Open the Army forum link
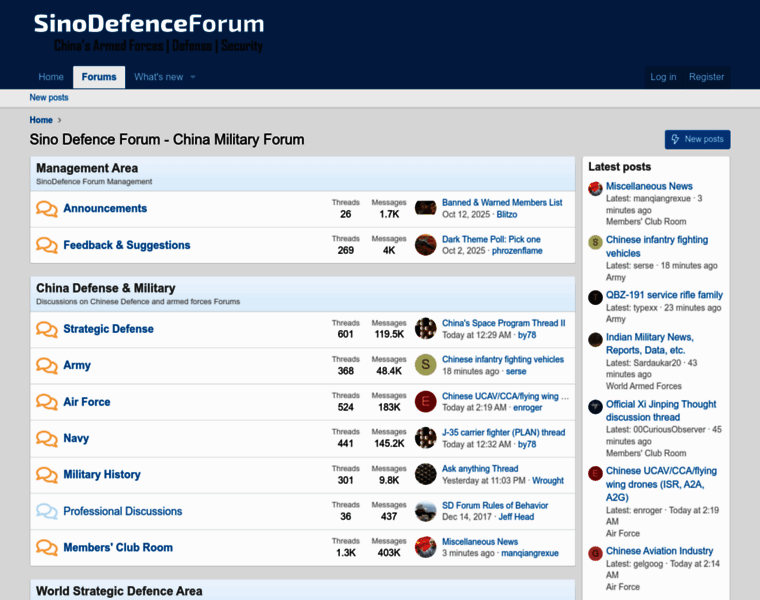Image resolution: width=760 pixels, height=600 pixels. (x=77, y=365)
